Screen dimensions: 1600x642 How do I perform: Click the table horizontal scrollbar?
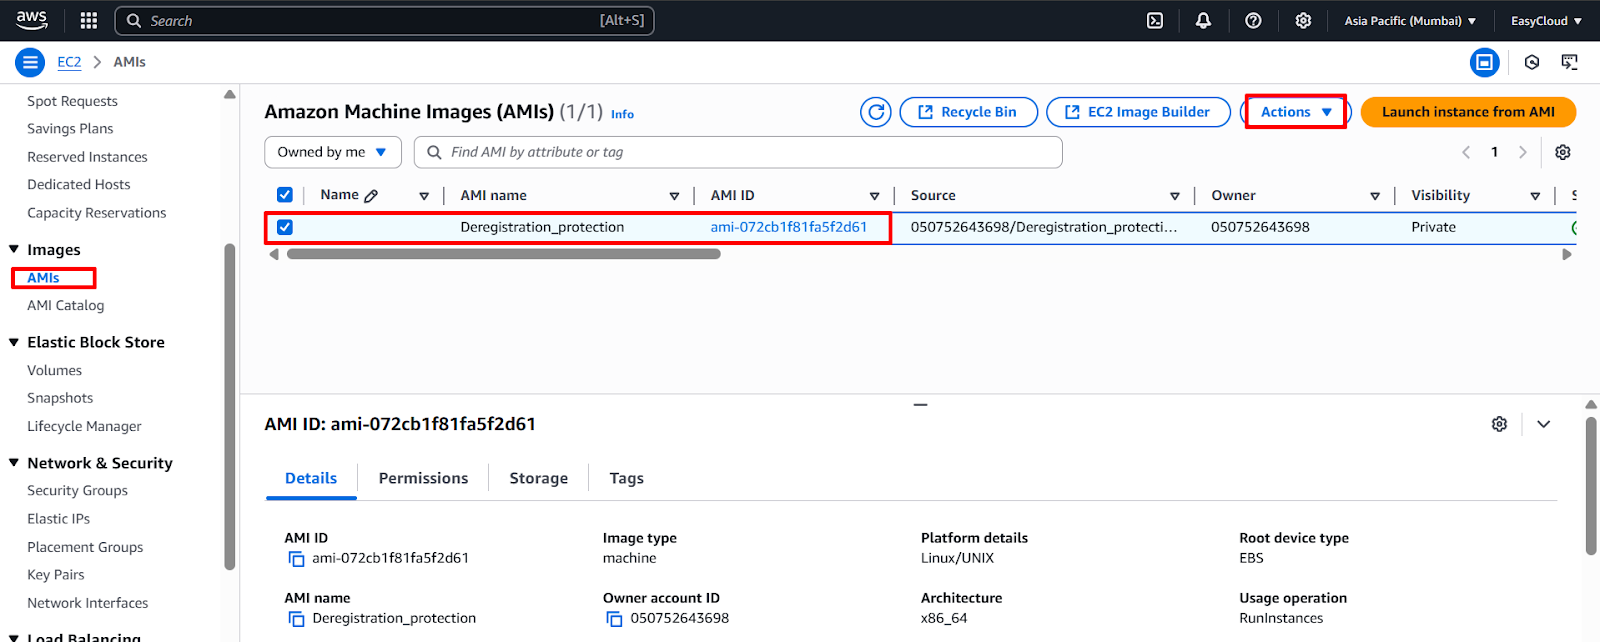pos(504,254)
